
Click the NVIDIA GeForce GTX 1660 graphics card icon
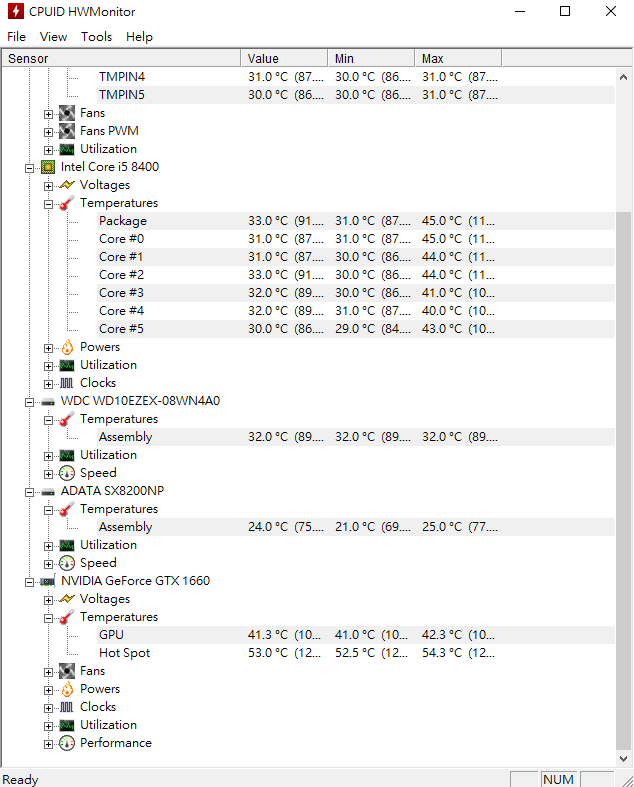48,582
